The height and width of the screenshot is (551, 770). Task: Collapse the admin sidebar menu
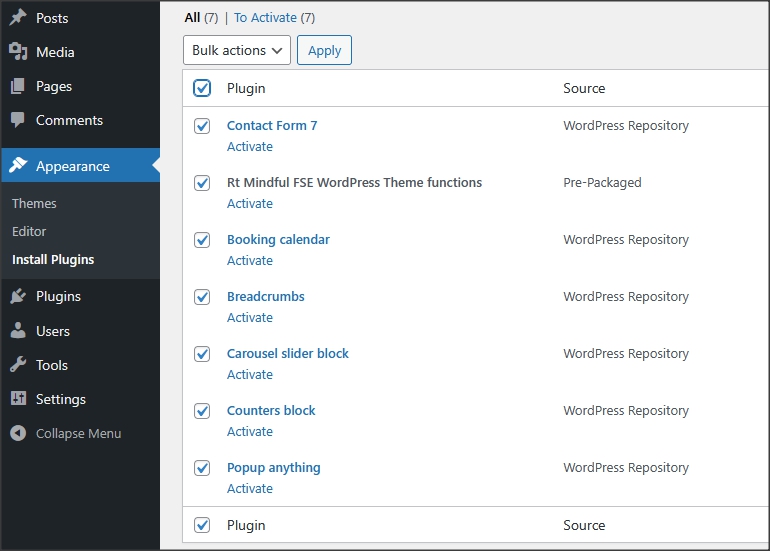pos(66,433)
